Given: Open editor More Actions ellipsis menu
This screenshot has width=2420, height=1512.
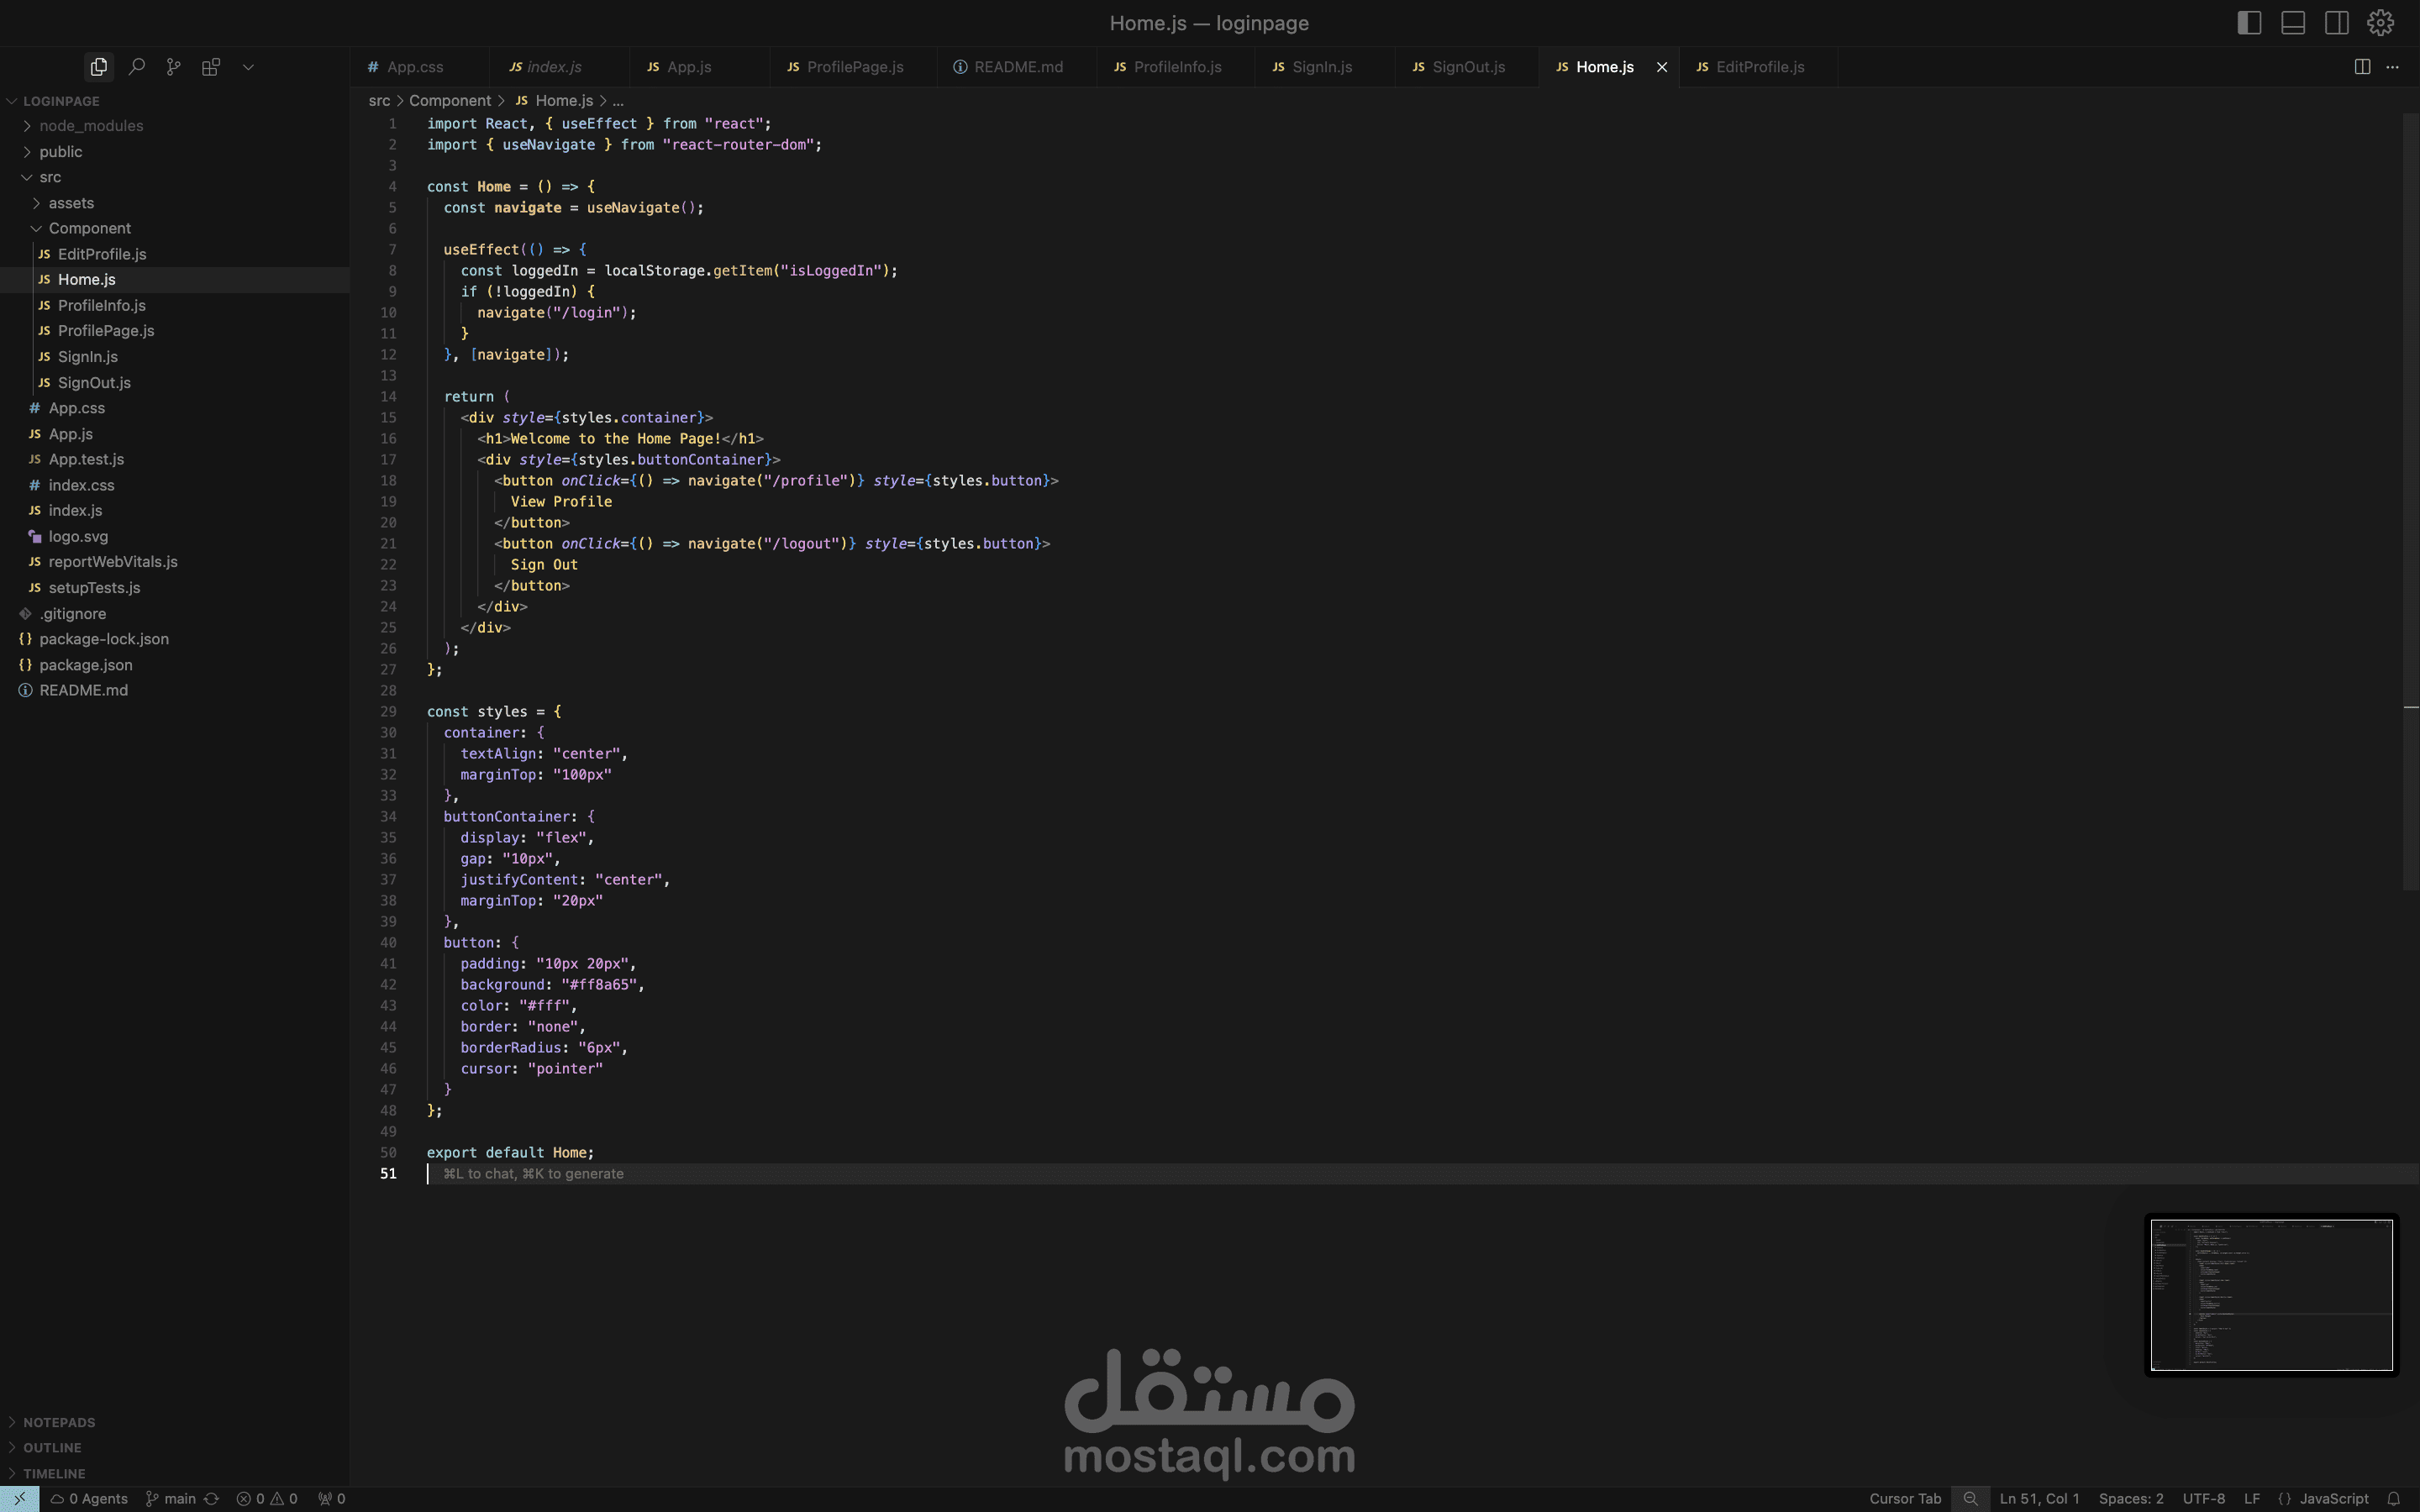Looking at the screenshot, I should 2392,67.
